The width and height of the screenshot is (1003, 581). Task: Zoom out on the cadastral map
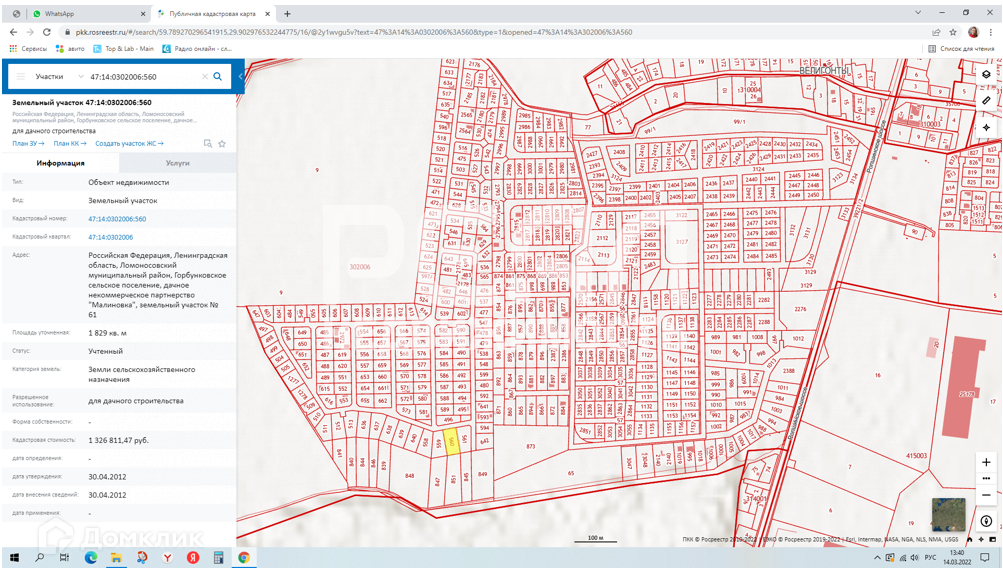[986, 495]
